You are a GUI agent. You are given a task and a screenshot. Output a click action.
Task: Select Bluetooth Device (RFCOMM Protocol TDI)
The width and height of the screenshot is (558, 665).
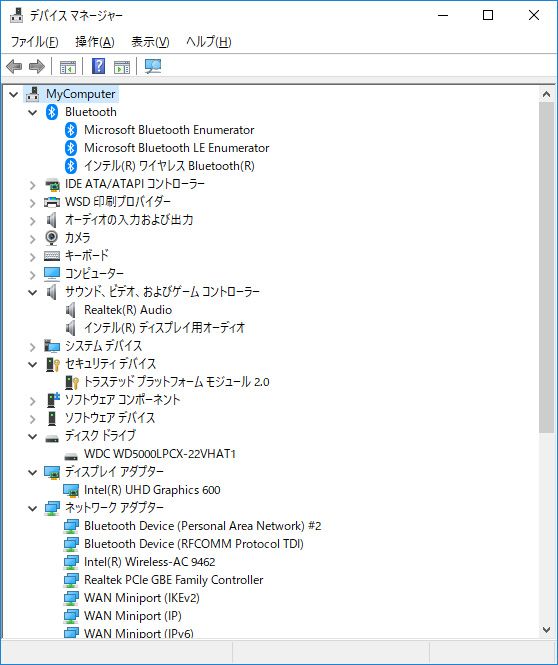click(194, 544)
